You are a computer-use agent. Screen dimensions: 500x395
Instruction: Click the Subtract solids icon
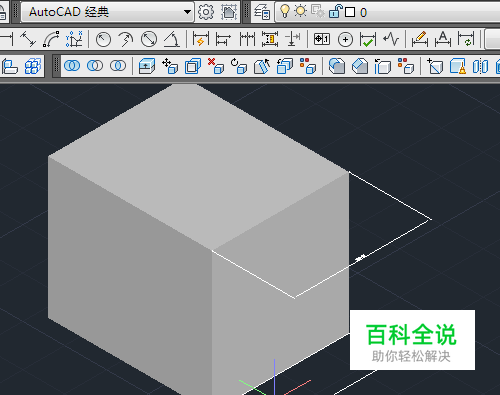tap(95, 66)
